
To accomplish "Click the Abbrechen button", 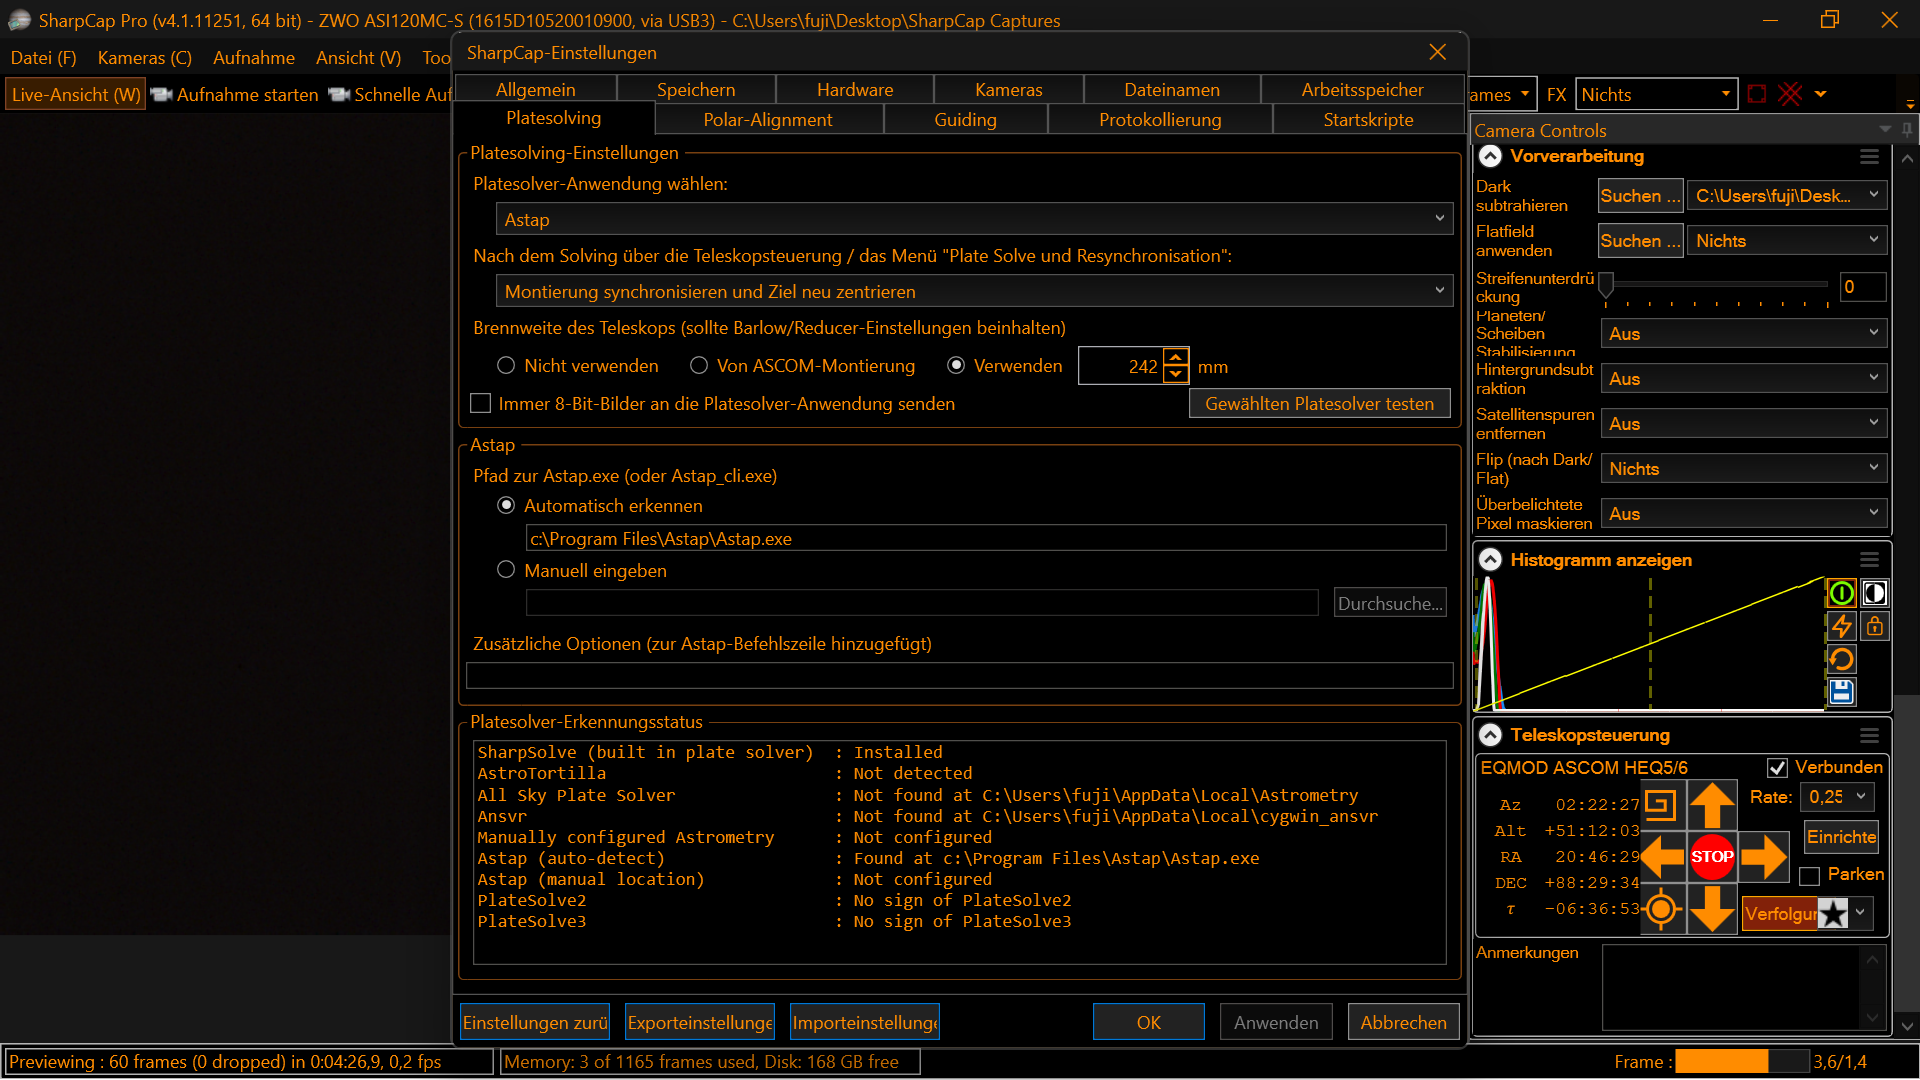I will pyautogui.click(x=1404, y=1022).
